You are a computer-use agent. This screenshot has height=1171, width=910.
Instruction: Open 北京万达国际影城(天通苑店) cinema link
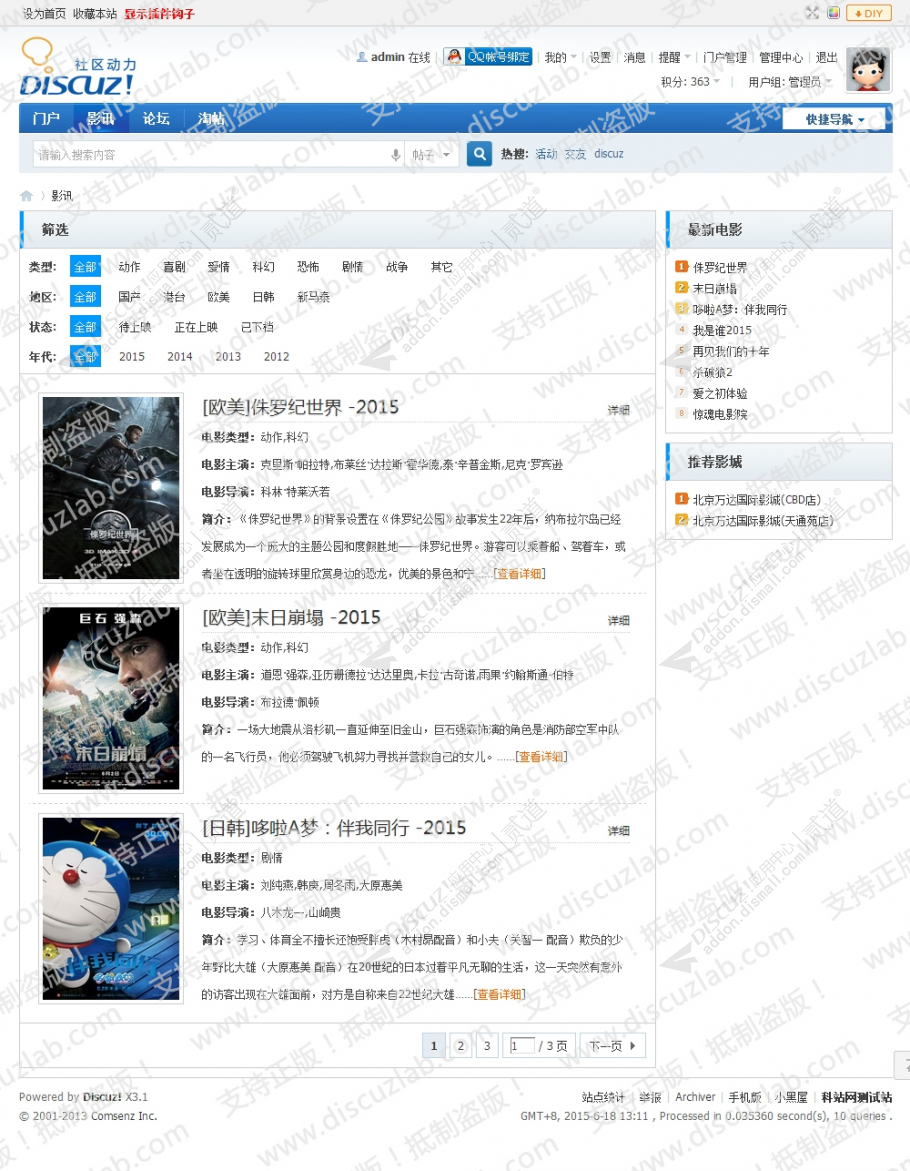pyautogui.click(x=763, y=521)
